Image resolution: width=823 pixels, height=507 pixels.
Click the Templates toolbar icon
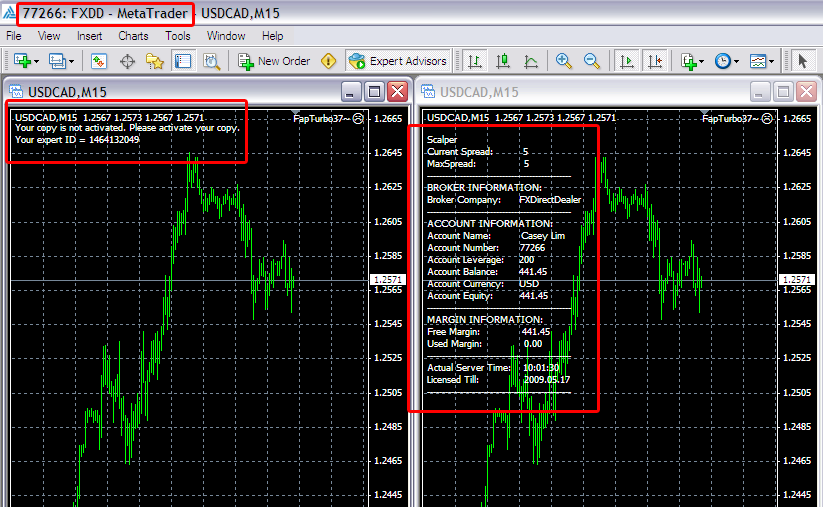(x=758, y=61)
